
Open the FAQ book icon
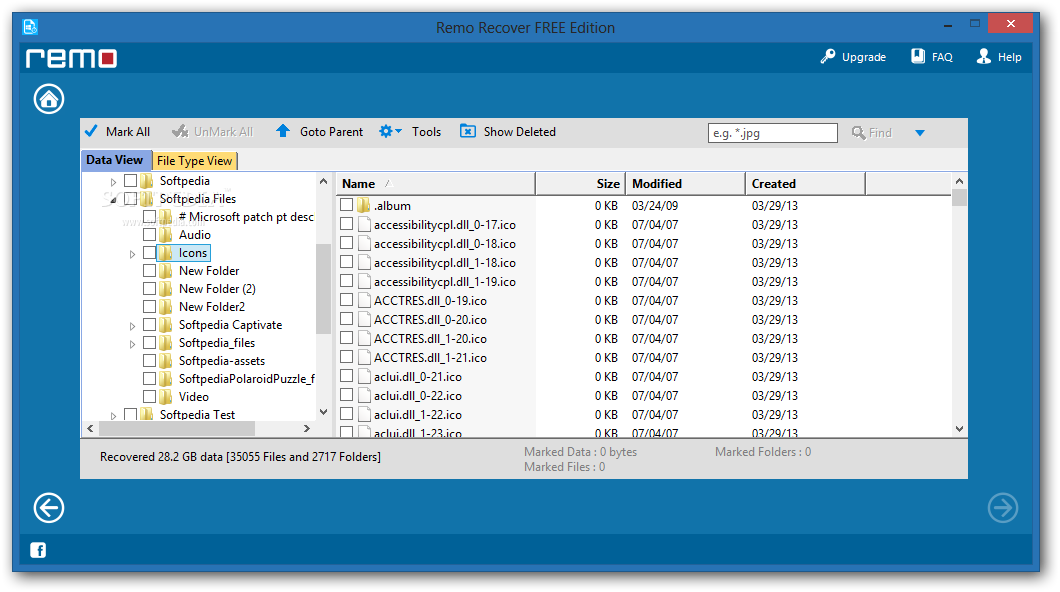917,56
